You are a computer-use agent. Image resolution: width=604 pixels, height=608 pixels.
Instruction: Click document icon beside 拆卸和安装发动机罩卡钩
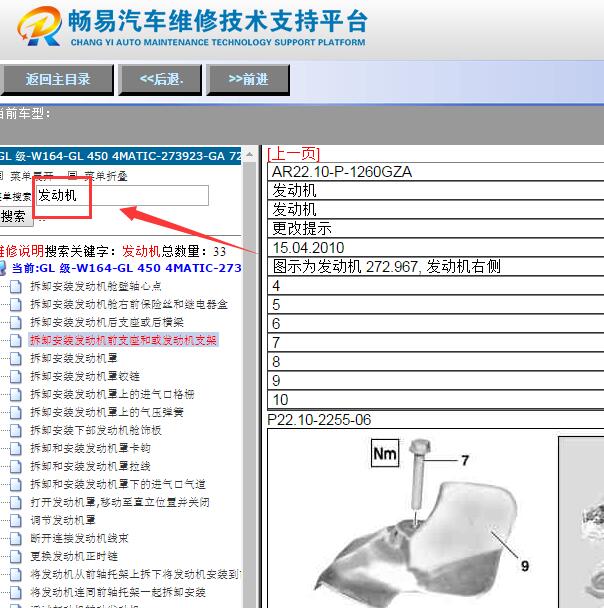pyautogui.click(x=16, y=448)
